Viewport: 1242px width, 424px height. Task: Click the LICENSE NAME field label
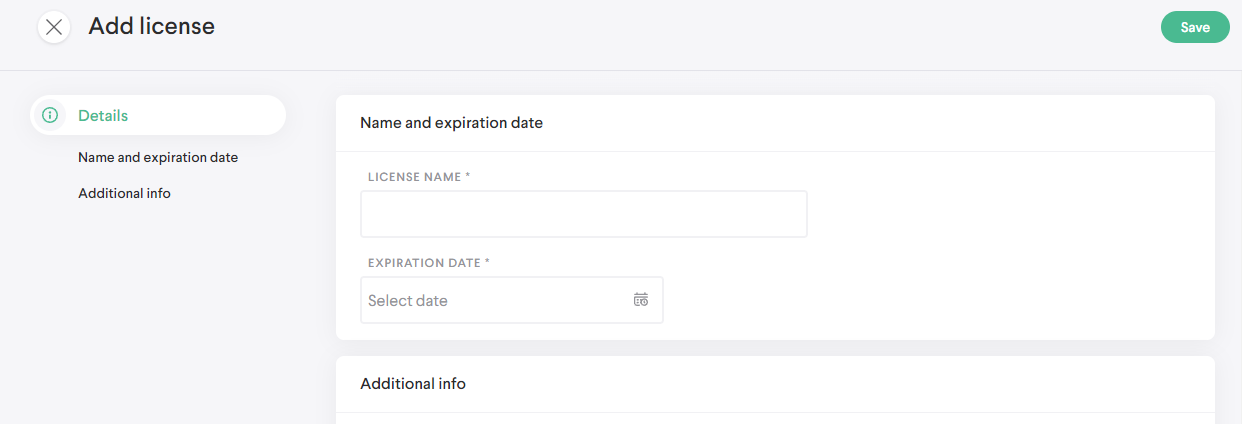pyautogui.click(x=414, y=177)
